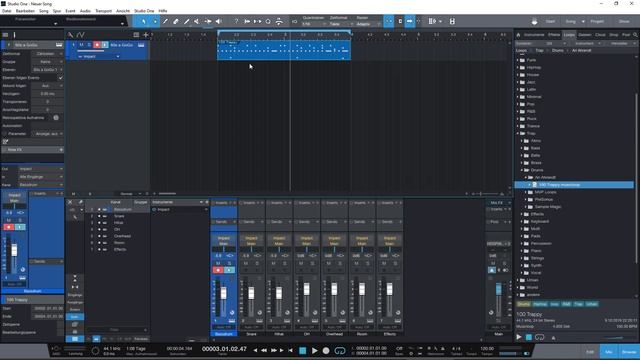
Task: Click the transport rewind button
Action: (264, 350)
